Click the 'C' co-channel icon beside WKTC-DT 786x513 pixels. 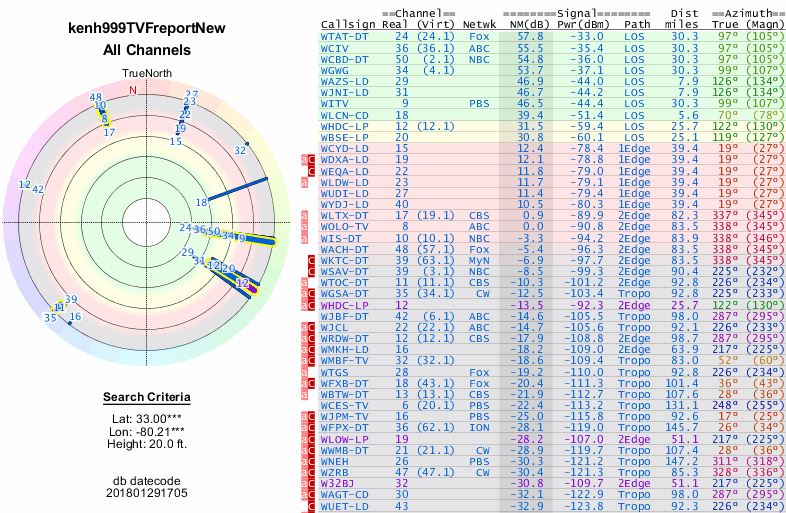(x=312, y=260)
